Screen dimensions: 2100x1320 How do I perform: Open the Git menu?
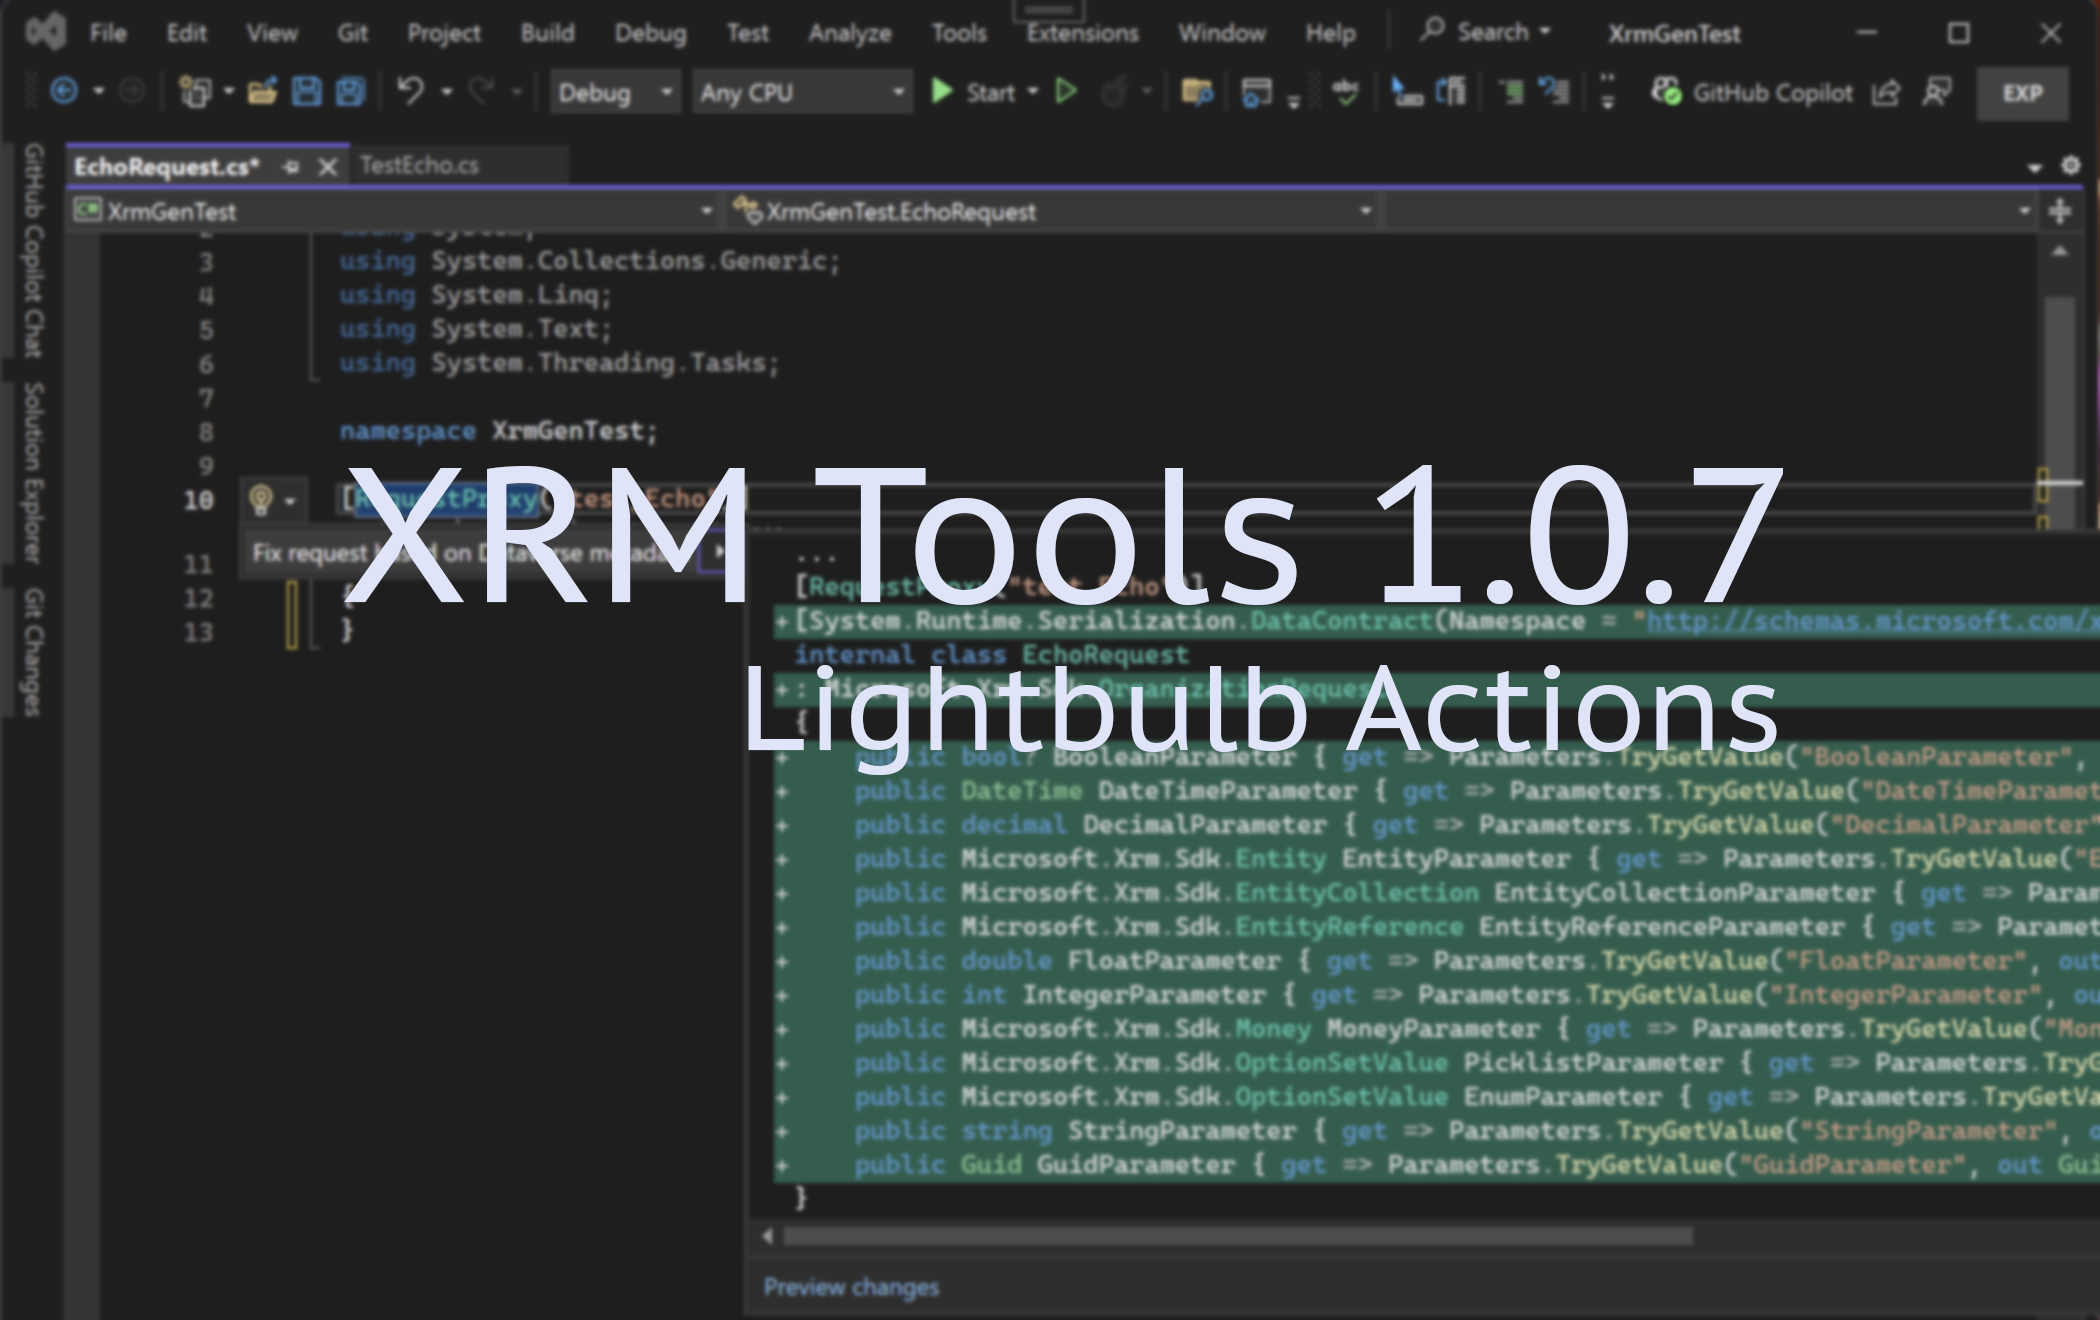[x=352, y=33]
